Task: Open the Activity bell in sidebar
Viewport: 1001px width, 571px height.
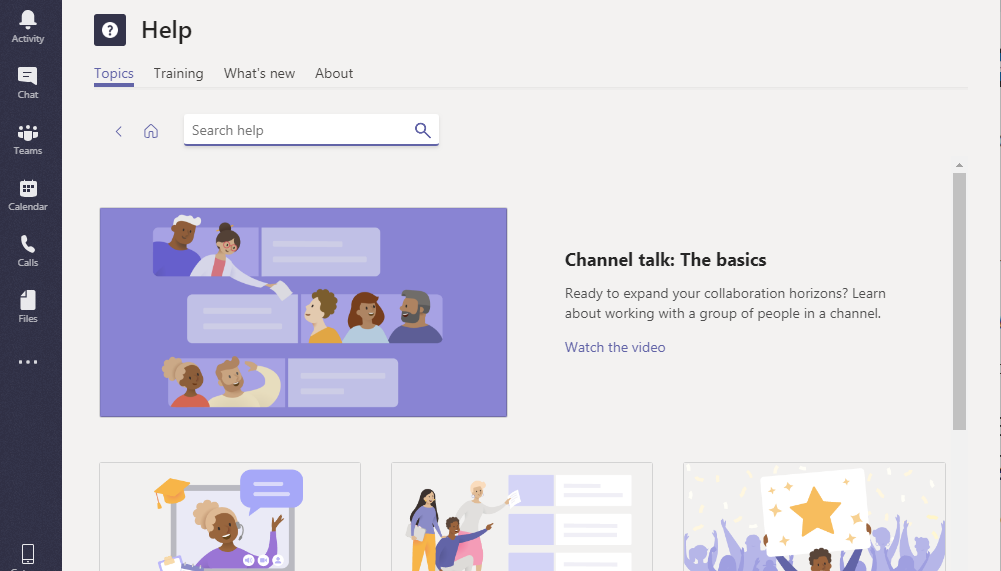Action: pos(27,27)
